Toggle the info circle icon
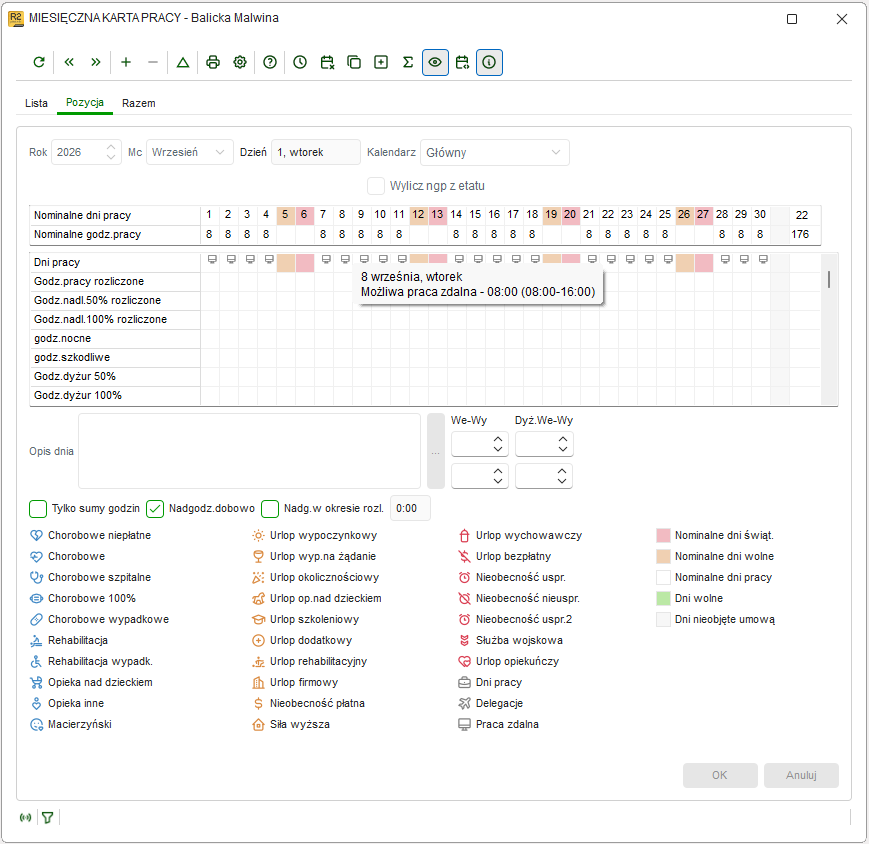The width and height of the screenshot is (869, 844). pyautogui.click(x=489, y=62)
